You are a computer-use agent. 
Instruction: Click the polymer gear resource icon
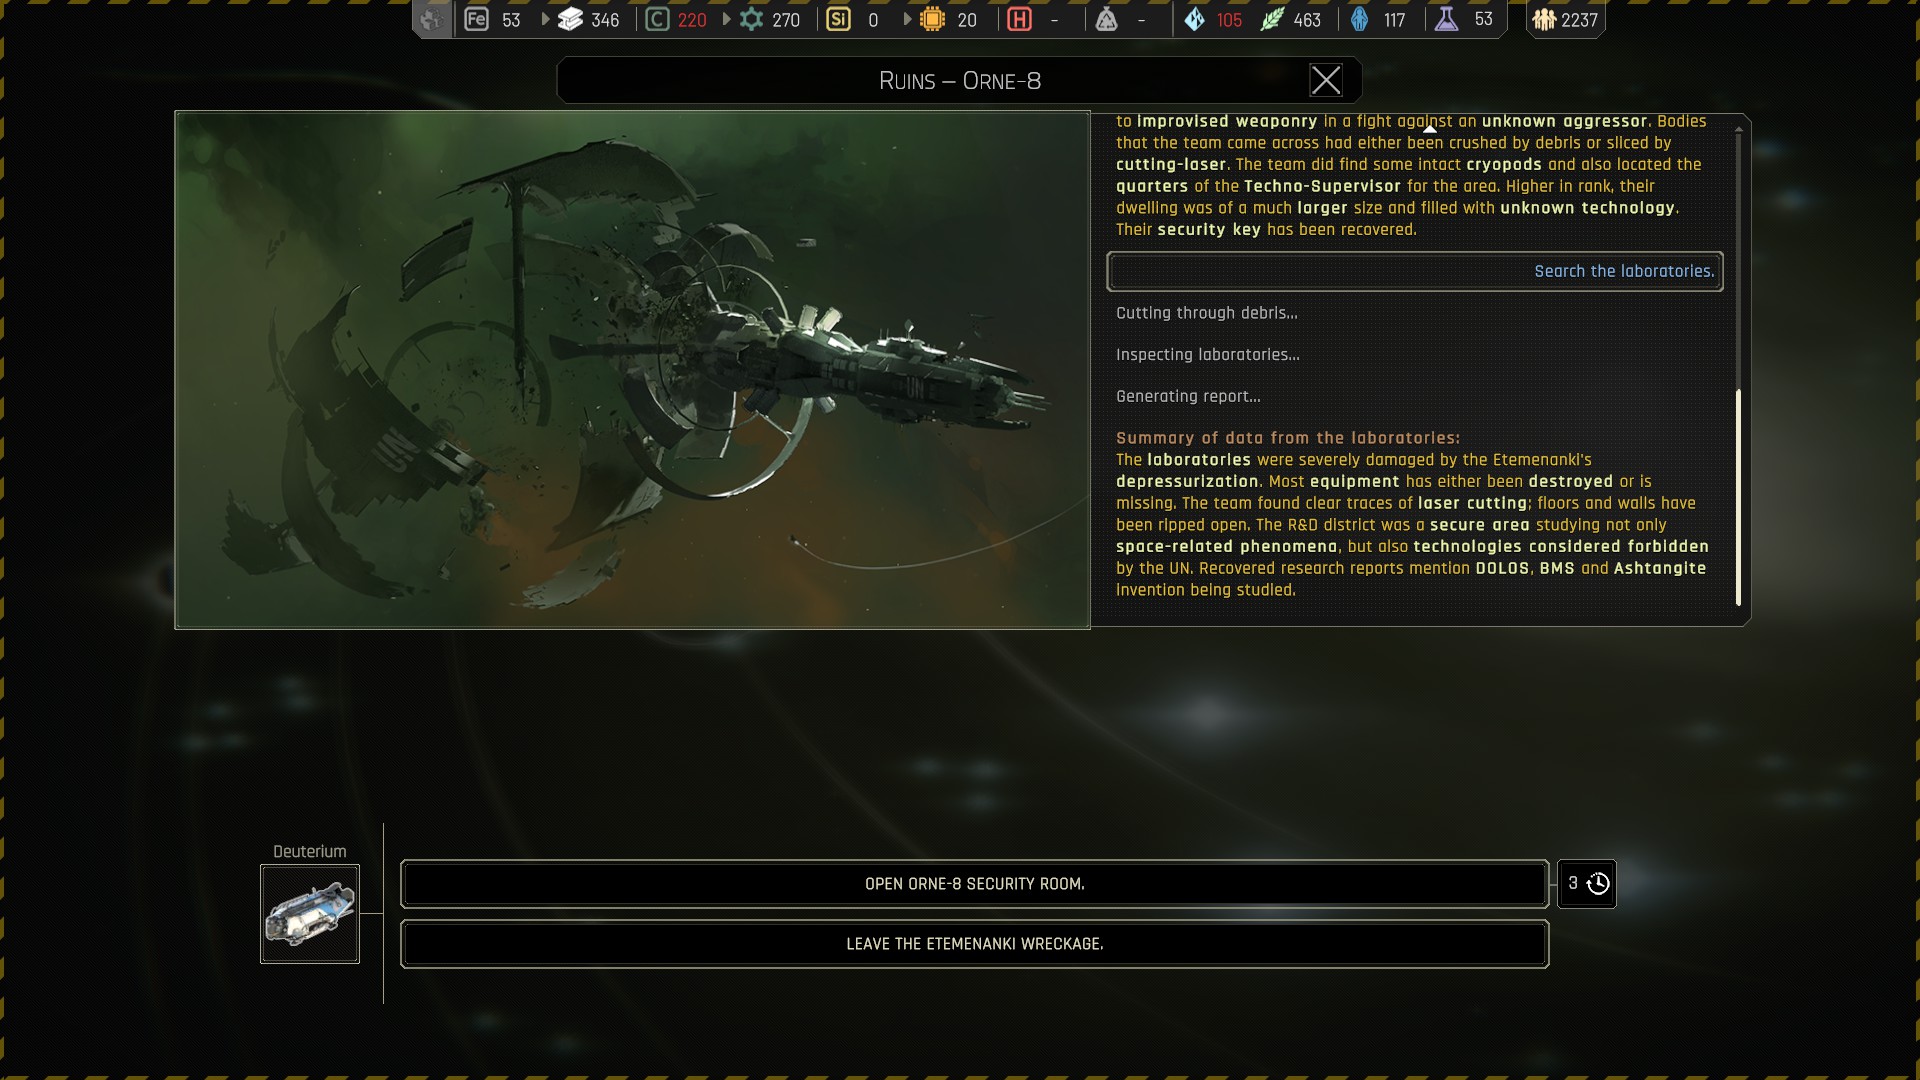coord(751,19)
